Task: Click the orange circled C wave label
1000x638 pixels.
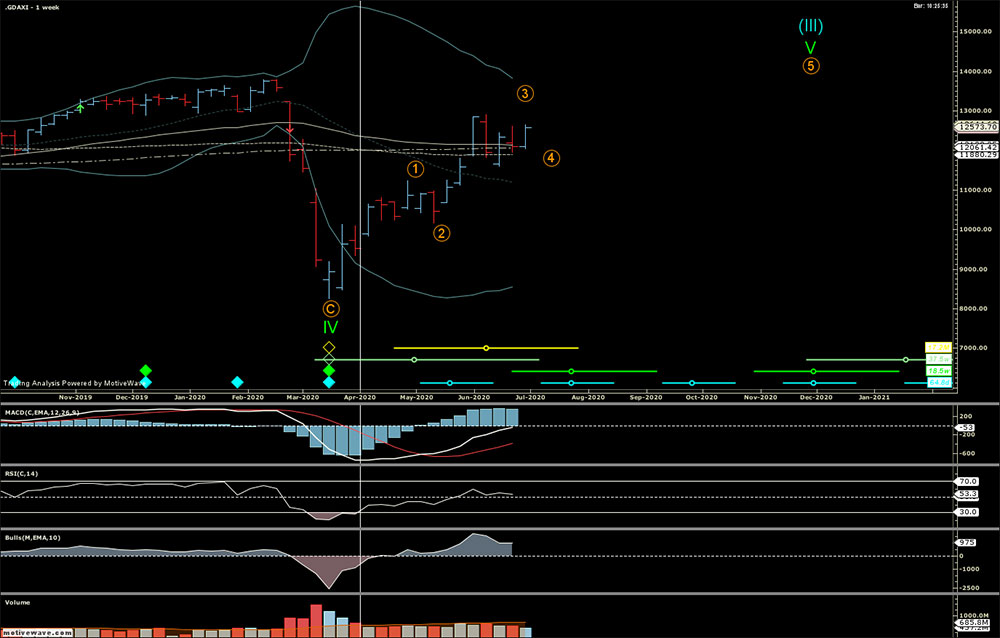Action: coord(330,309)
